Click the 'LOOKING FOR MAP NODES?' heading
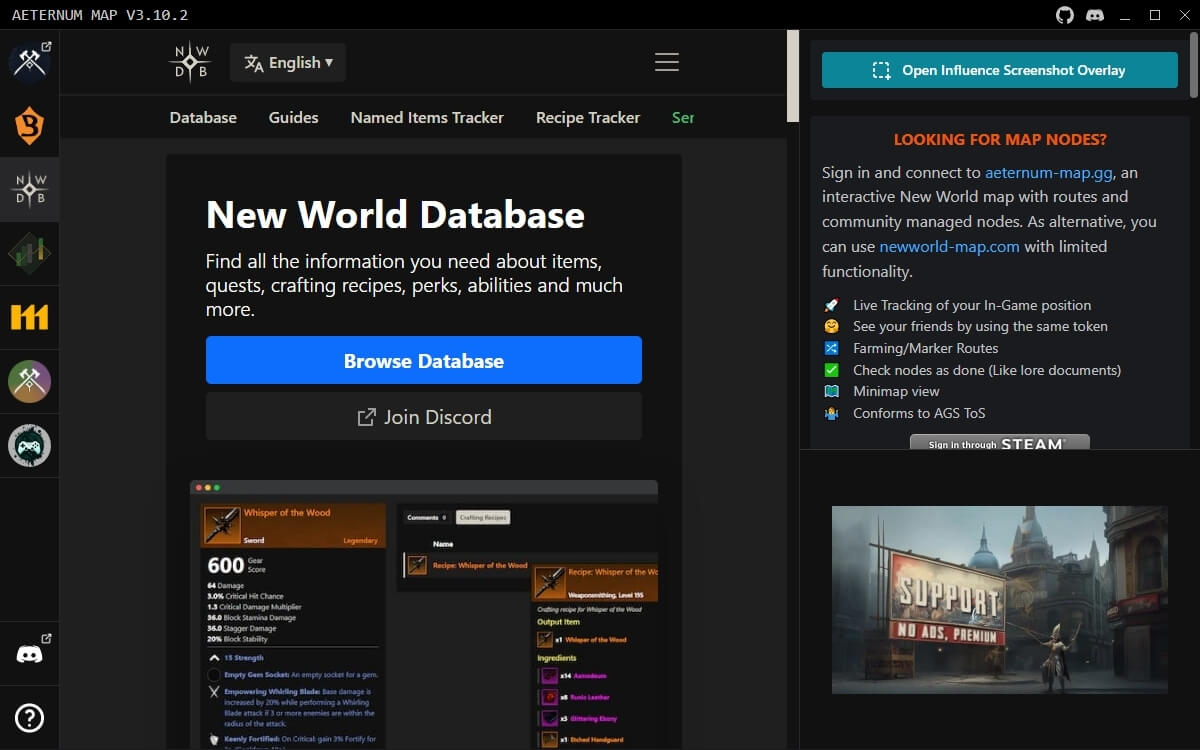Viewport: 1200px width, 750px height. tap(1000, 140)
